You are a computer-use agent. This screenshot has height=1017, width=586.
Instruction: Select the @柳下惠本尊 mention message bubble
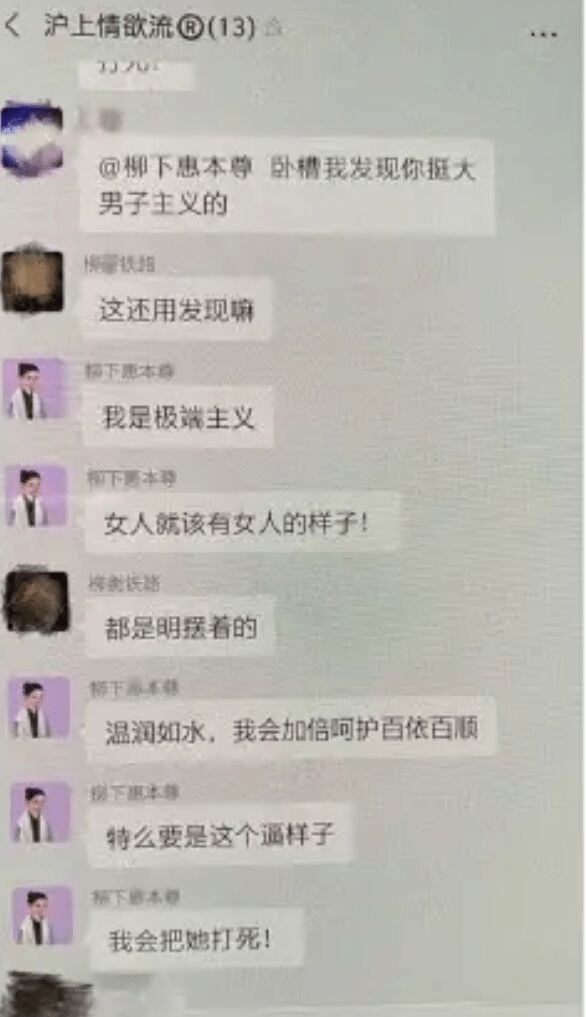point(287,186)
